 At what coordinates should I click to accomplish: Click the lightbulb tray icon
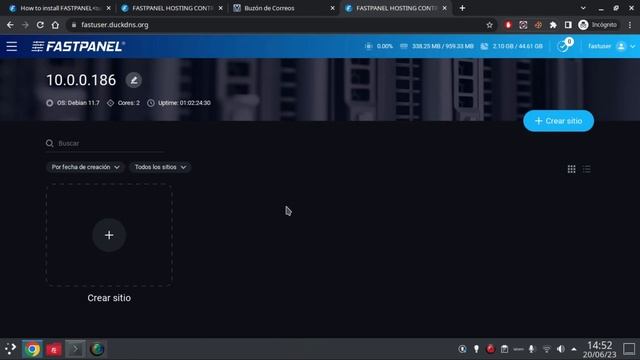click(x=476, y=349)
